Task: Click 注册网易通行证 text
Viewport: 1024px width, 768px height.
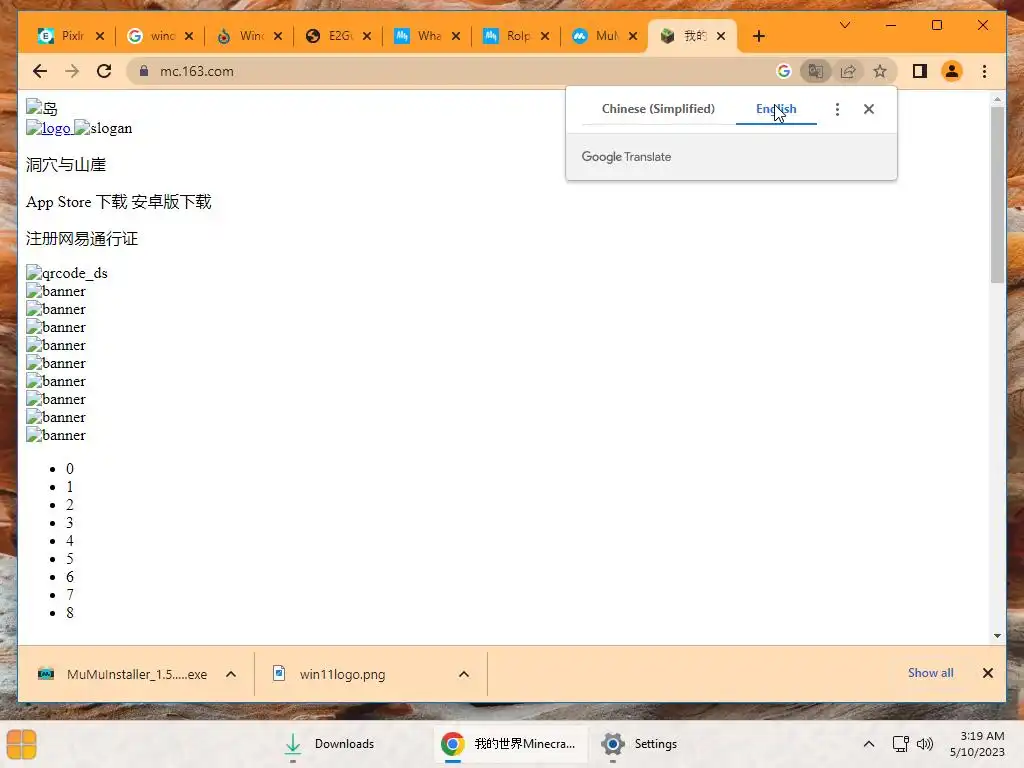Action: point(82,238)
